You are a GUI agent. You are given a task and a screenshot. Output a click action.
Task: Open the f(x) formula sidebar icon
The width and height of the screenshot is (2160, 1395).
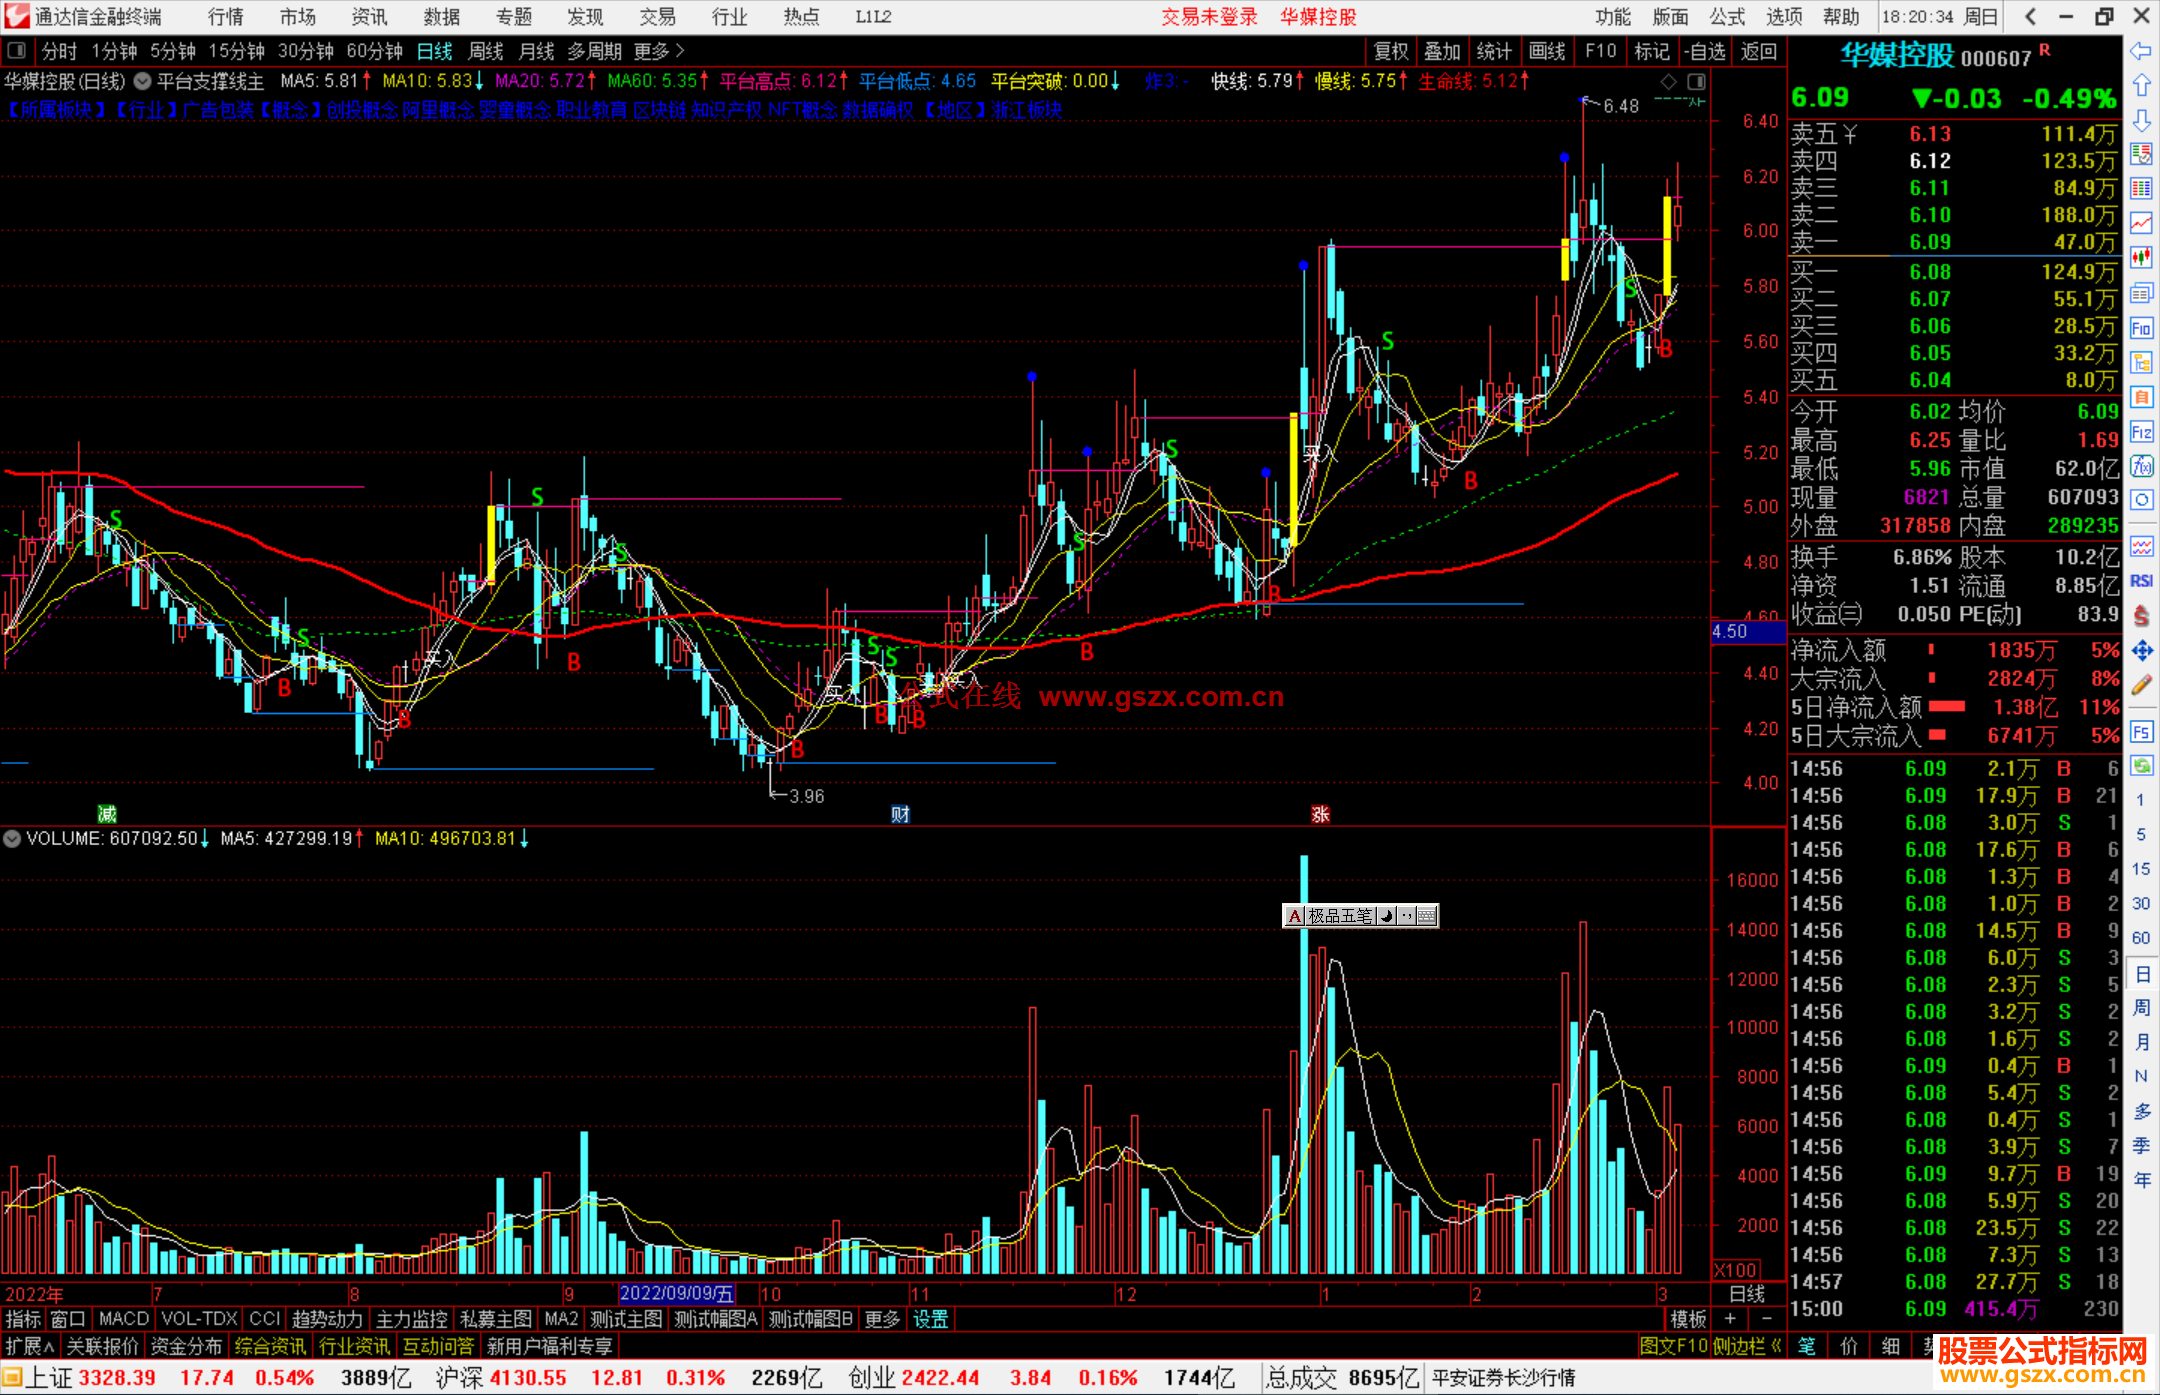[2141, 466]
